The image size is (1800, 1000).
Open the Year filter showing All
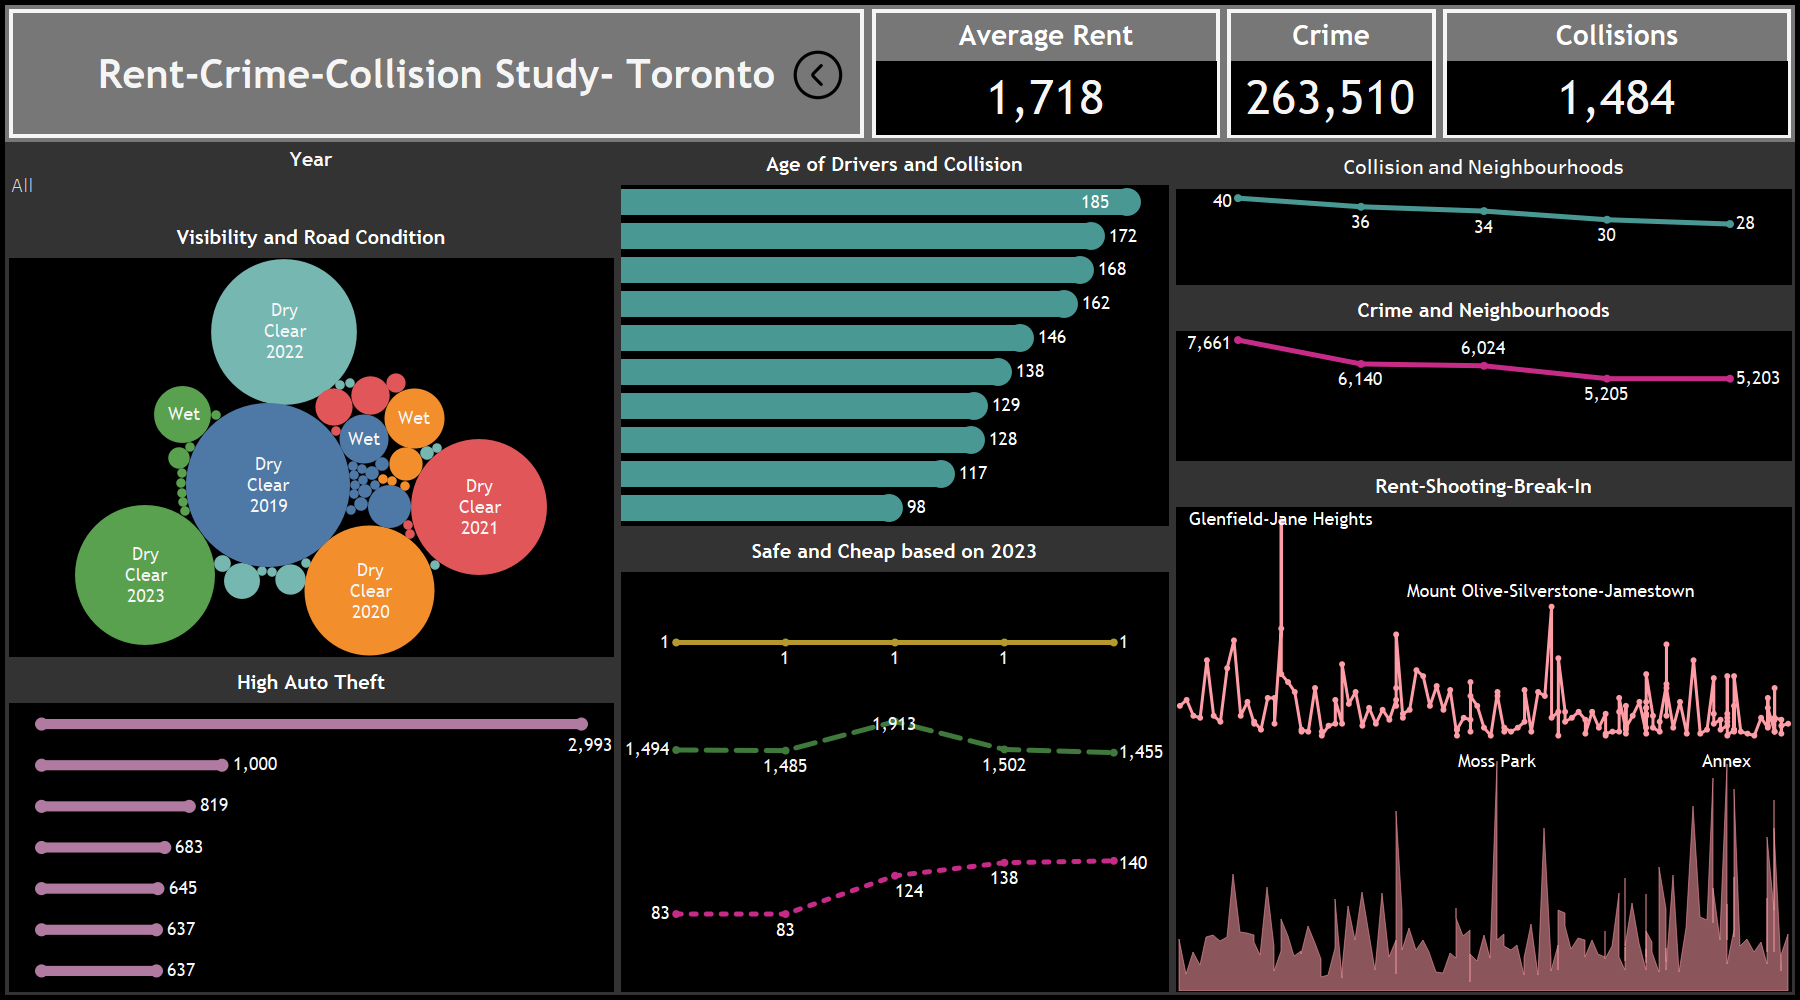(x=22, y=186)
